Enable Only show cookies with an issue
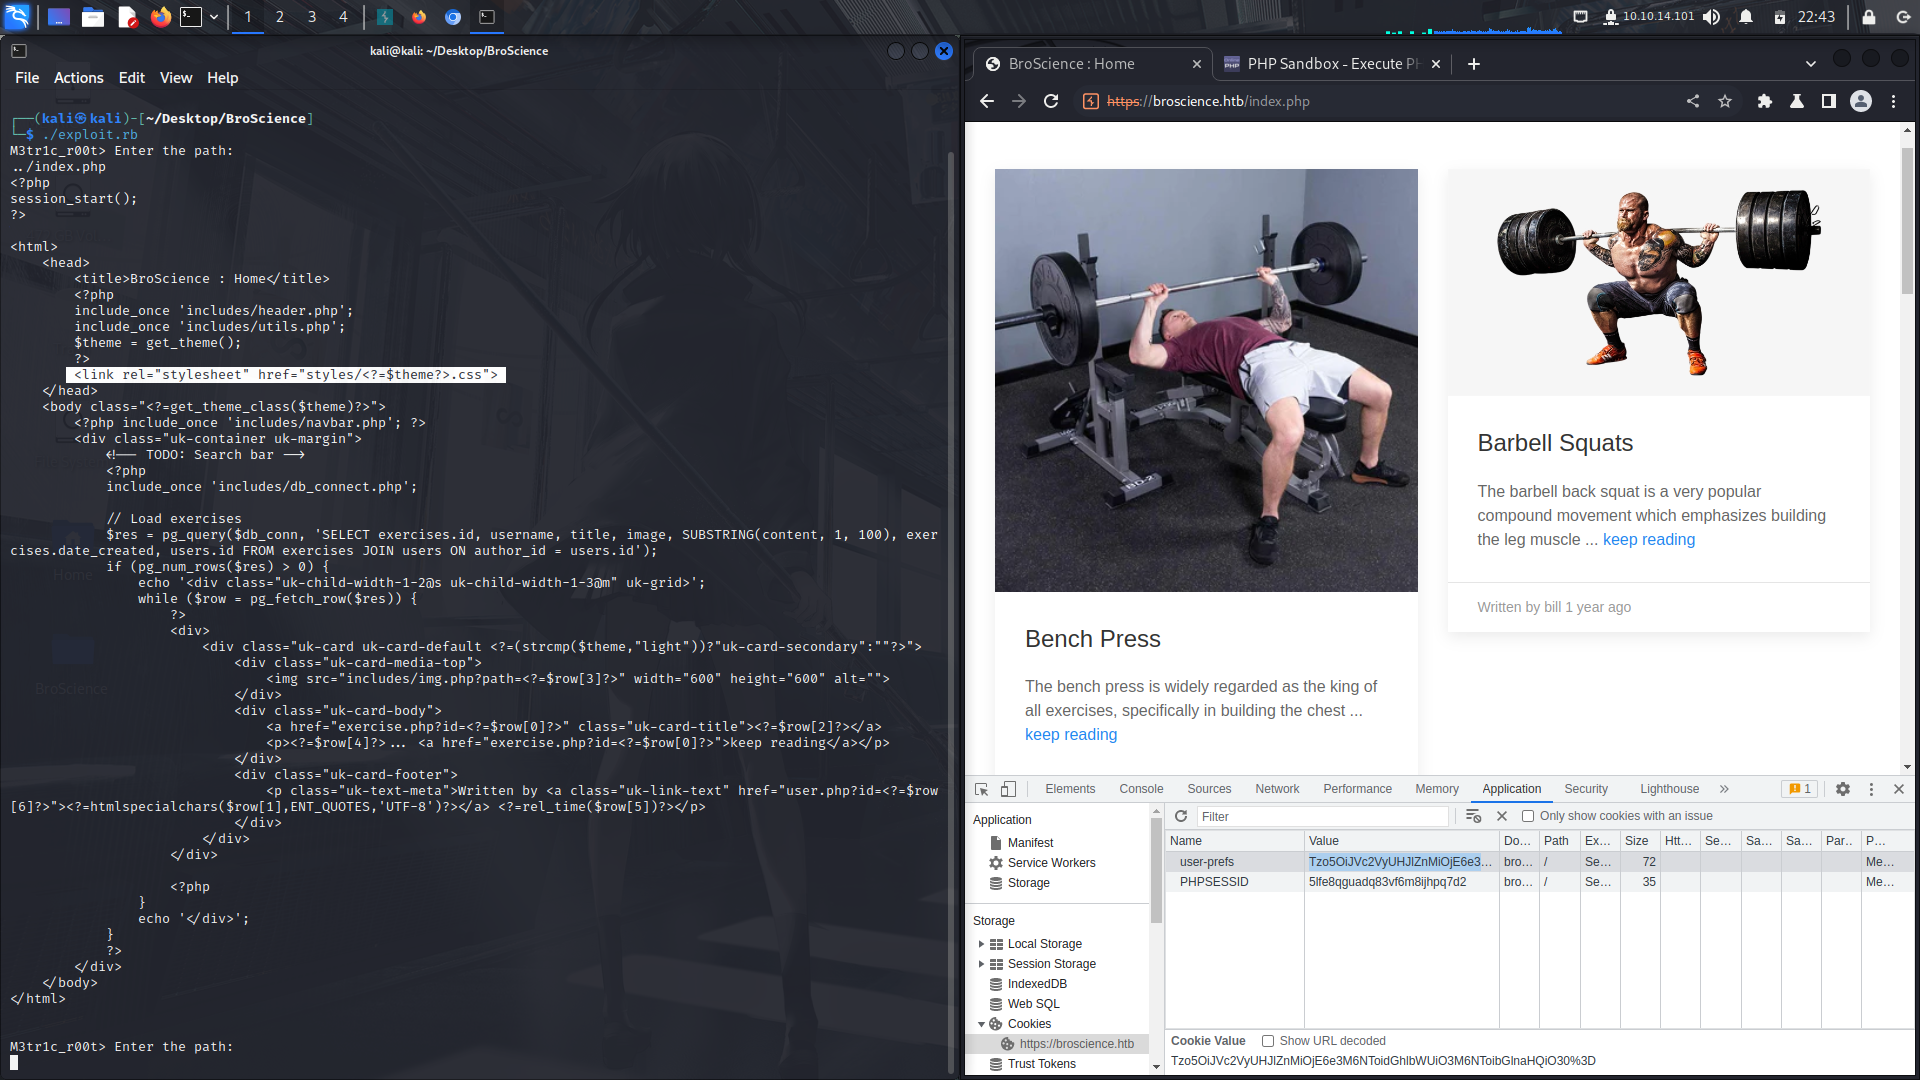This screenshot has width=1920, height=1080. point(1528,816)
